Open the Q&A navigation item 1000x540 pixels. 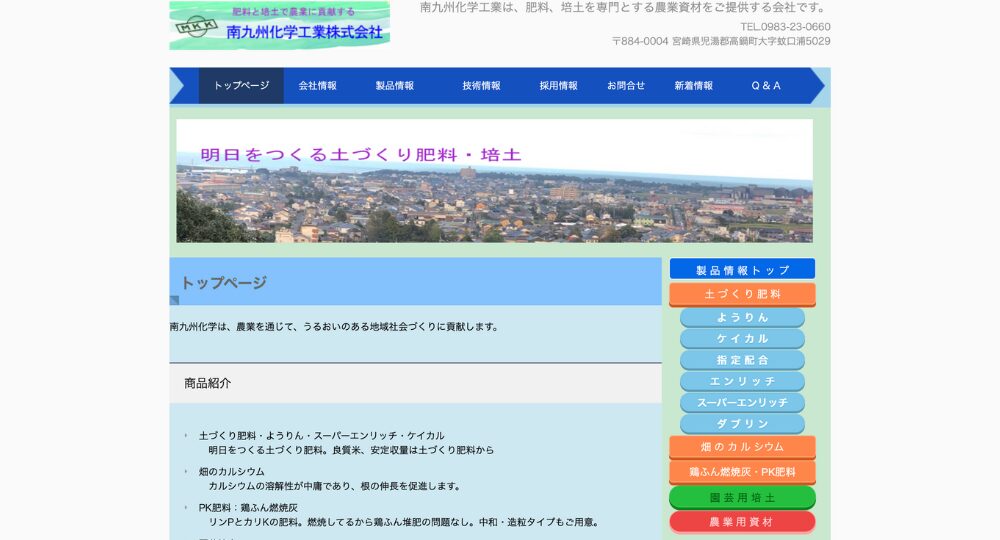766,85
